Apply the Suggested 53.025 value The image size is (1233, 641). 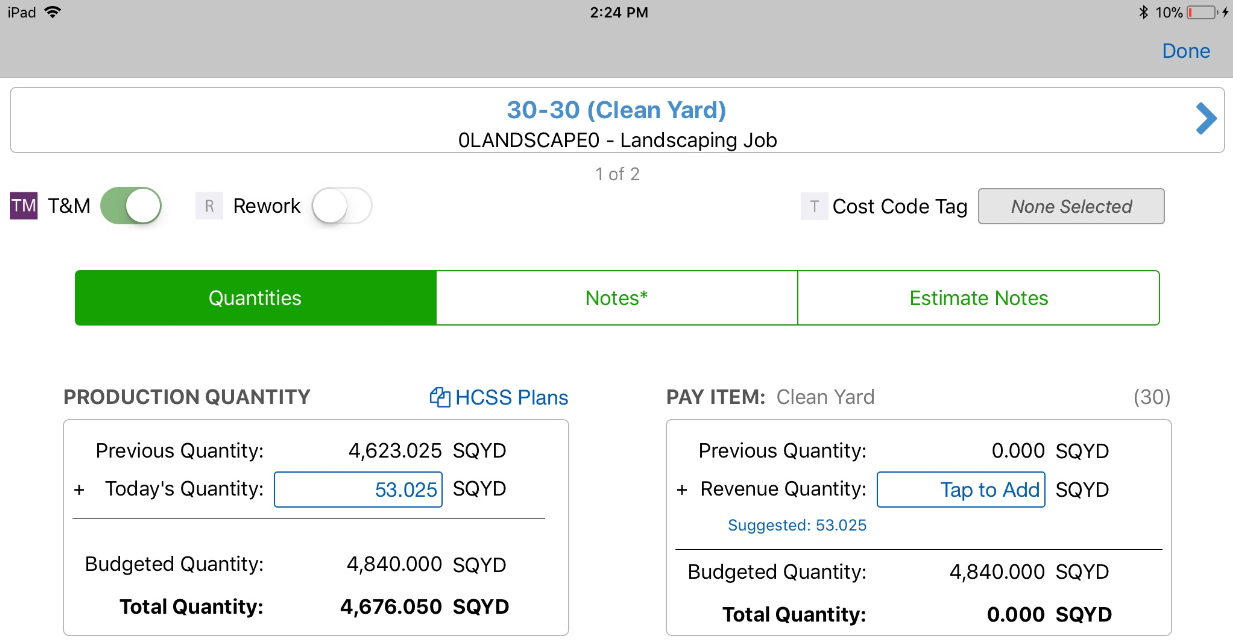click(x=797, y=525)
